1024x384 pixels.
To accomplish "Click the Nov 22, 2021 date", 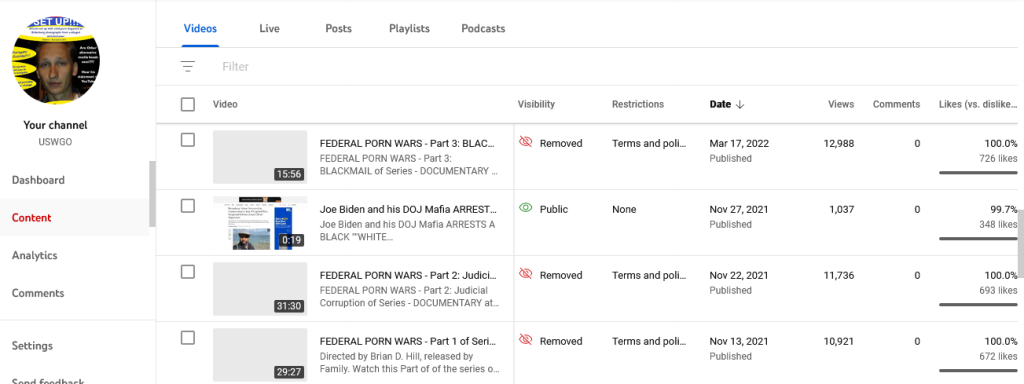I will tap(739, 276).
